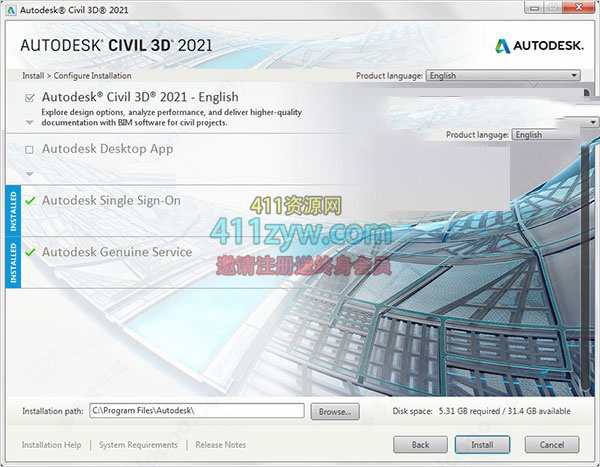Start installation with the Install button
600x467 pixels.
(x=482, y=444)
